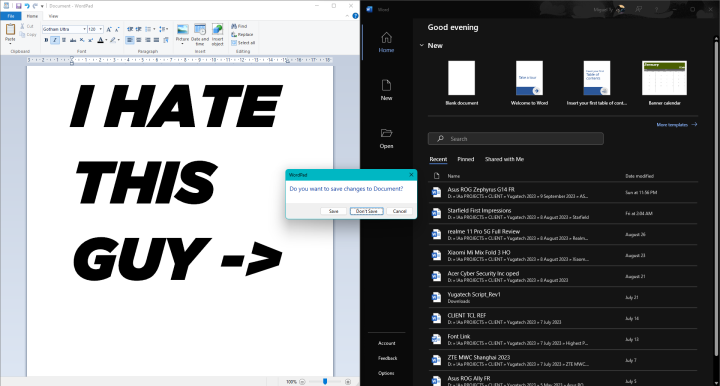Screen dimensions: 720x386
Task: Redo using WordPad quick access arrow
Action: [35, 6]
